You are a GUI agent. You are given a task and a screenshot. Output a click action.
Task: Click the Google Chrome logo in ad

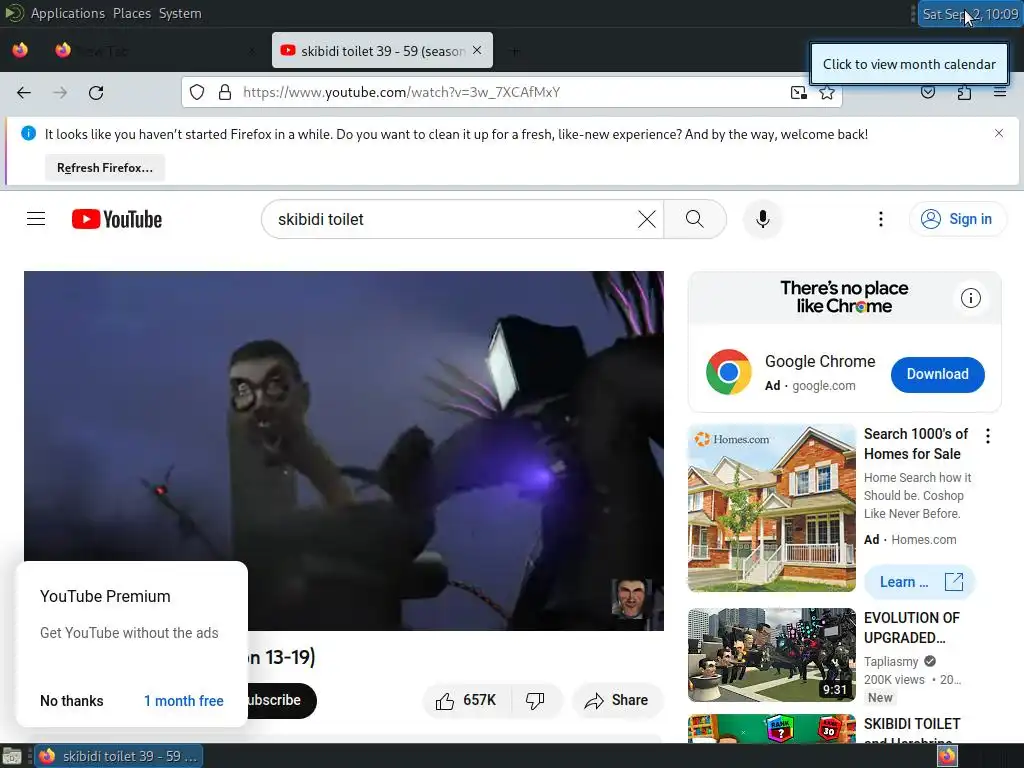[x=729, y=372]
